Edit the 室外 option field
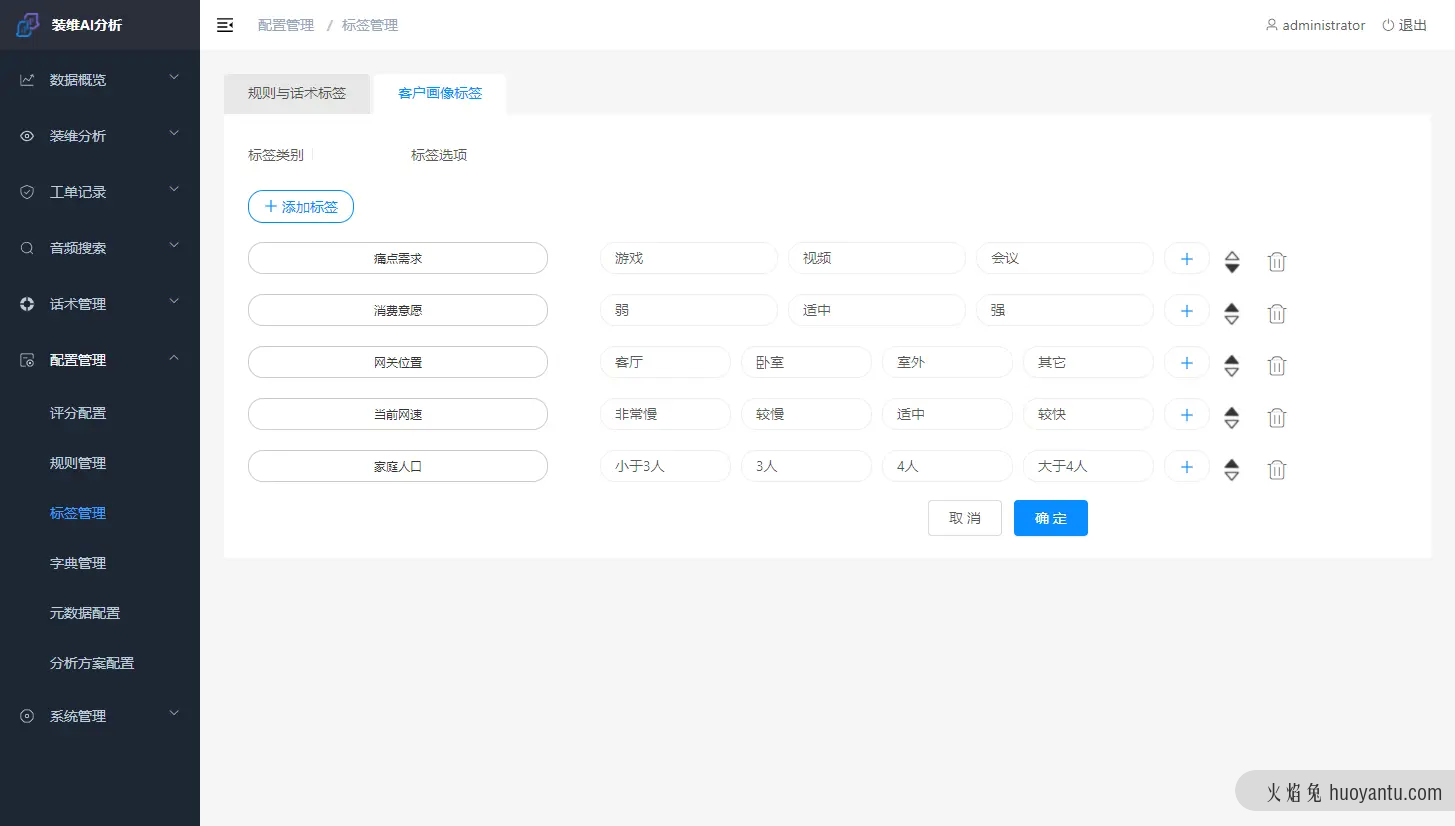This screenshot has width=1455, height=826. [x=947, y=362]
